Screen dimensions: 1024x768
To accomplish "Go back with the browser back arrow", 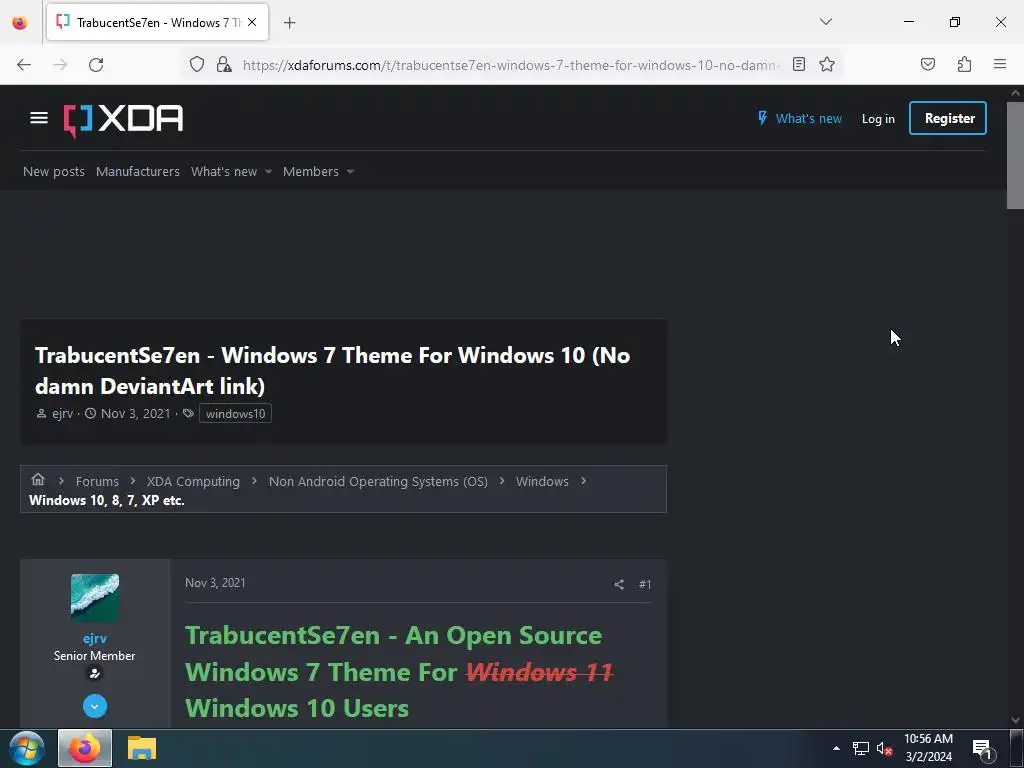I will tap(24, 65).
